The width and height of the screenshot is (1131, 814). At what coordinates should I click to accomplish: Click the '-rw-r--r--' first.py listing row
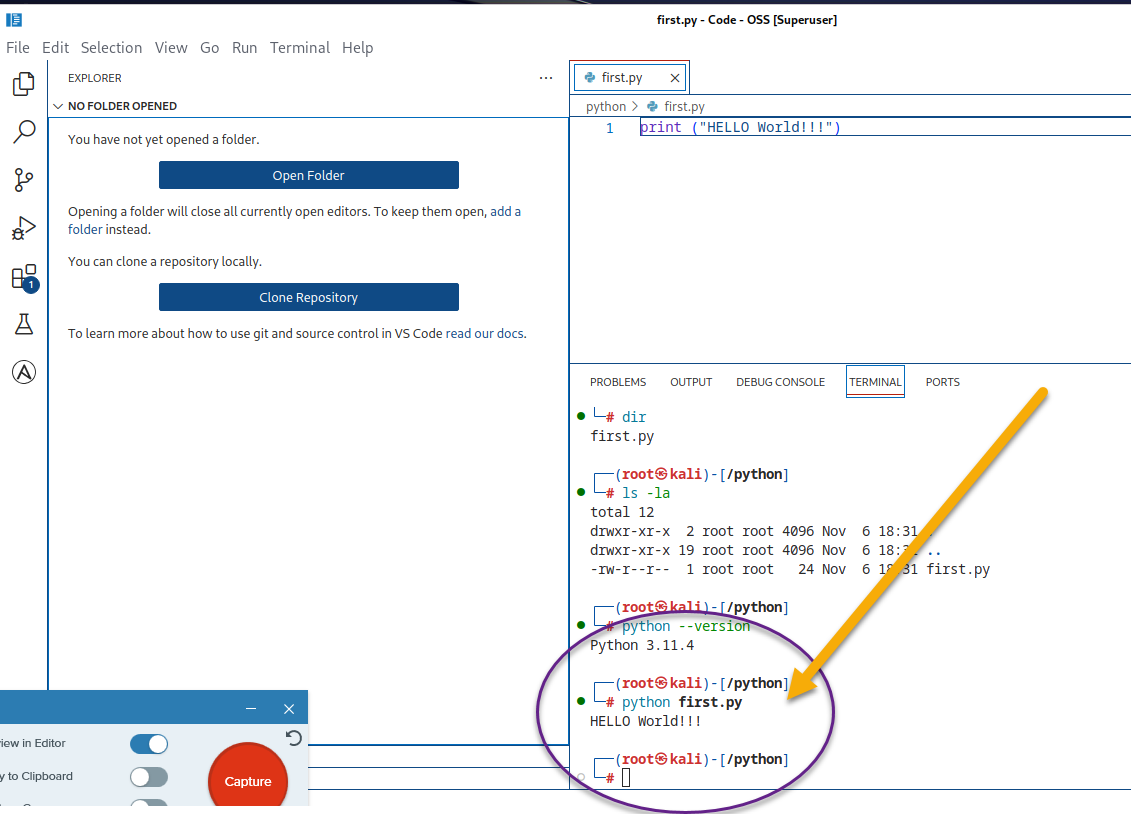(790, 570)
